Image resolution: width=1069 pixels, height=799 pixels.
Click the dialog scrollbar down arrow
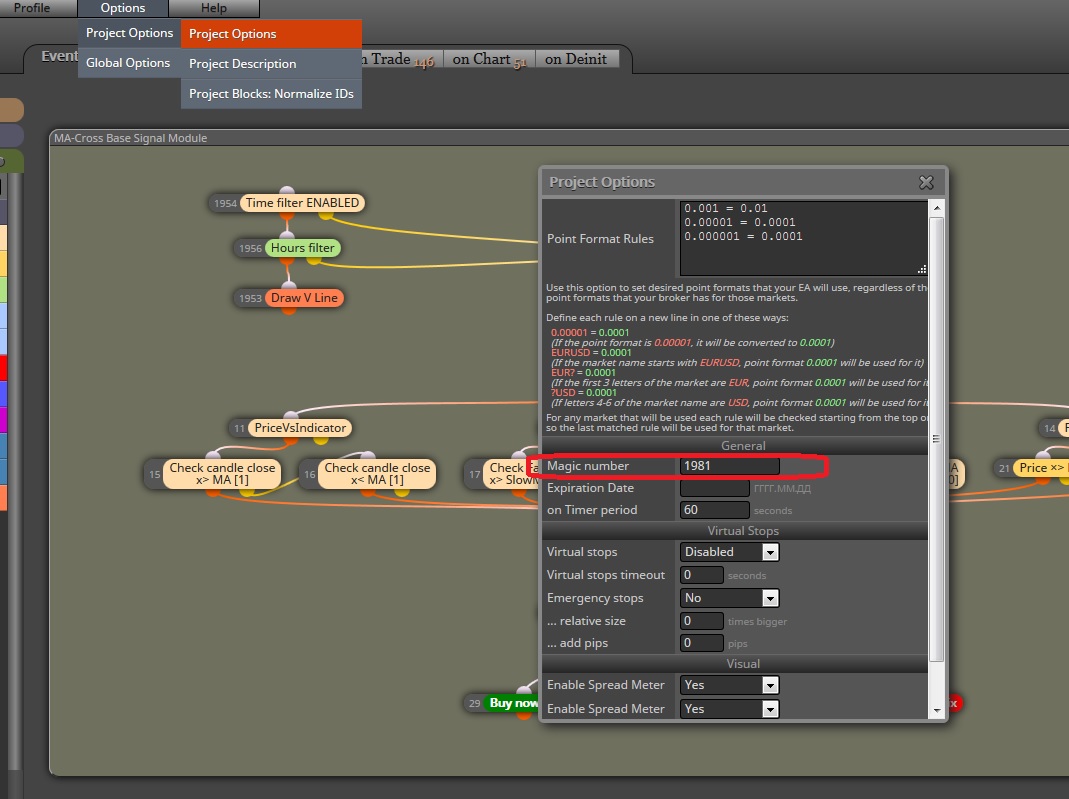pyautogui.click(x=937, y=710)
